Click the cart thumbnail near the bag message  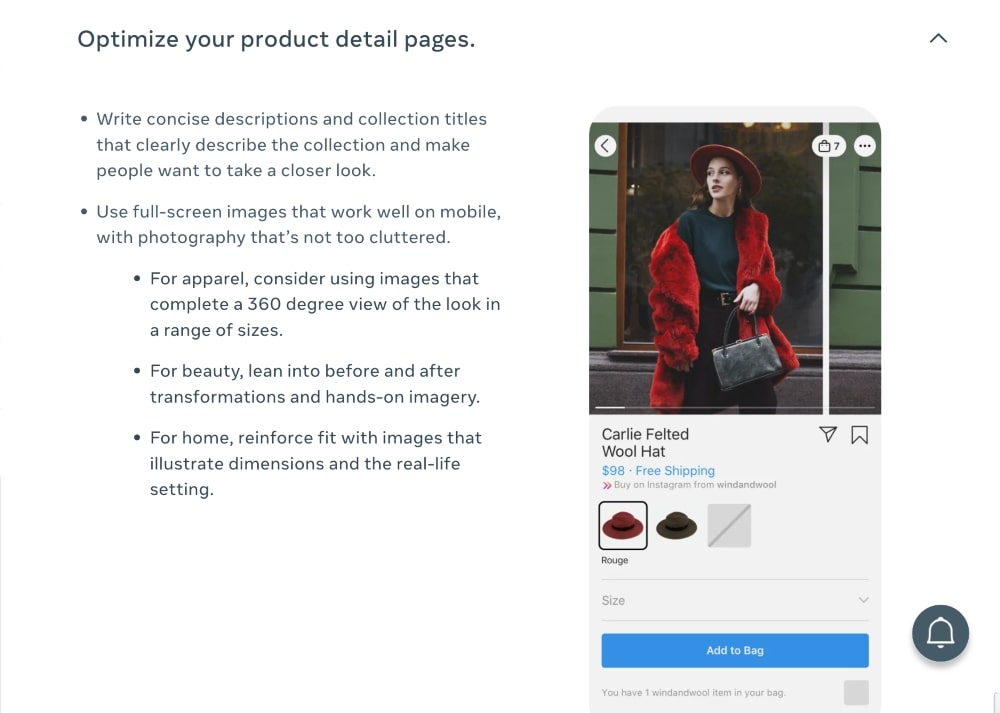tap(856, 691)
